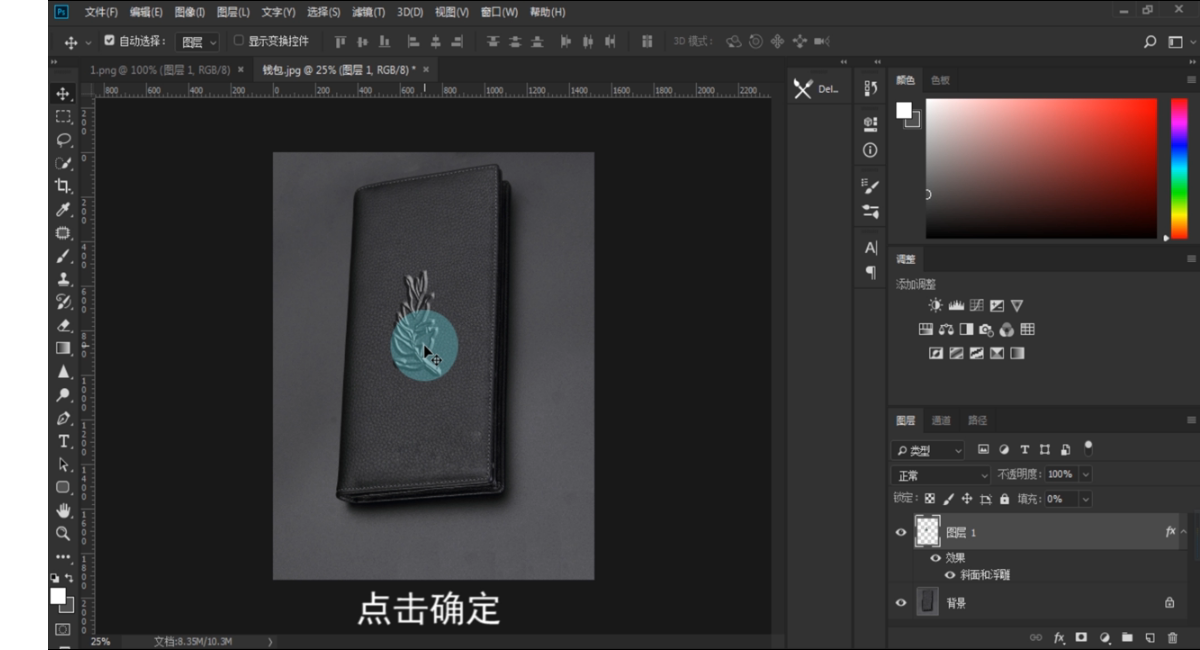Open the fx layer style button at panel bottom
This screenshot has height=650, width=1200.
[1059, 637]
